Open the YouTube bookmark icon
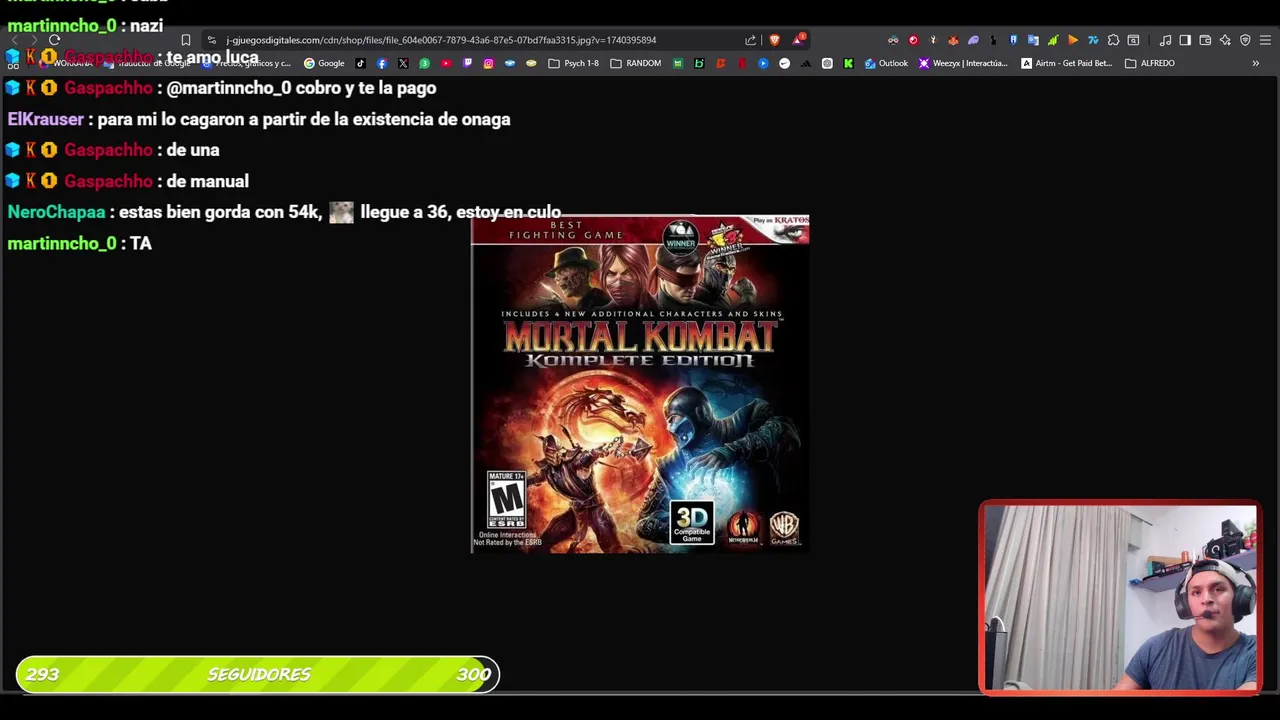This screenshot has height=720, width=1280. (x=446, y=63)
